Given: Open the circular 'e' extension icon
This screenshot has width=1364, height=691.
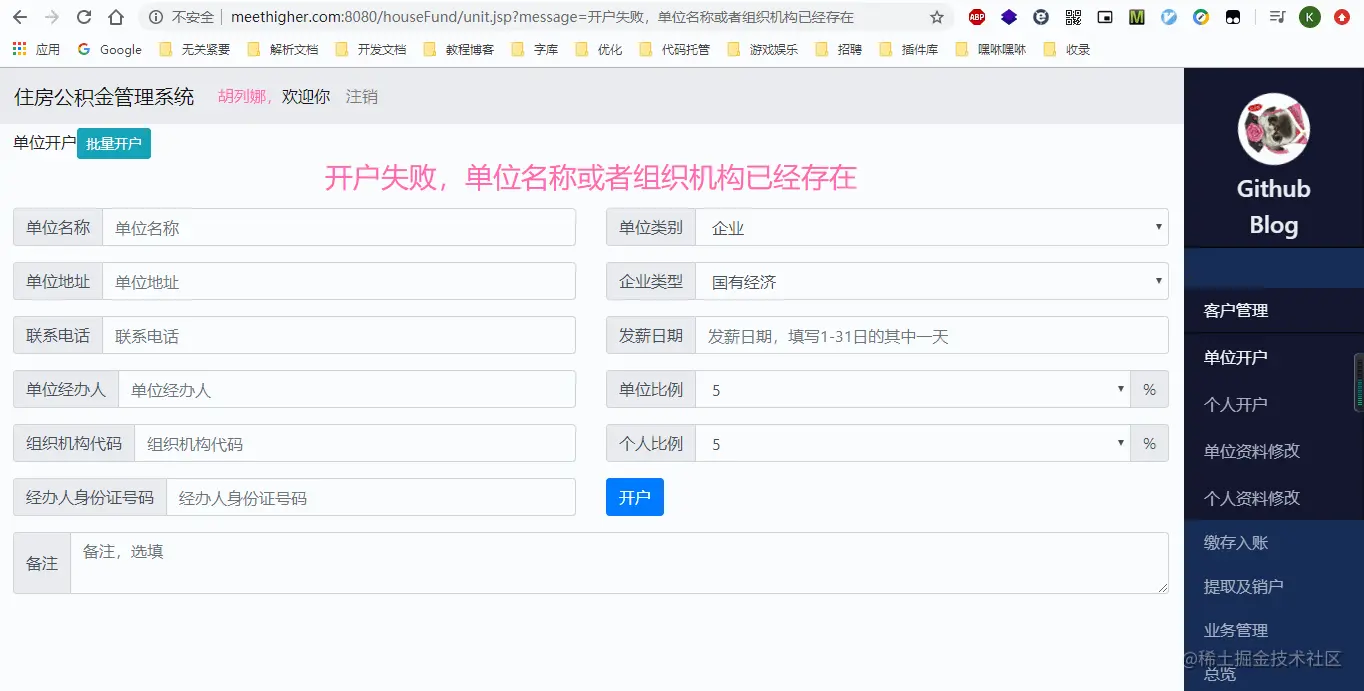Looking at the screenshot, I should point(1041,17).
